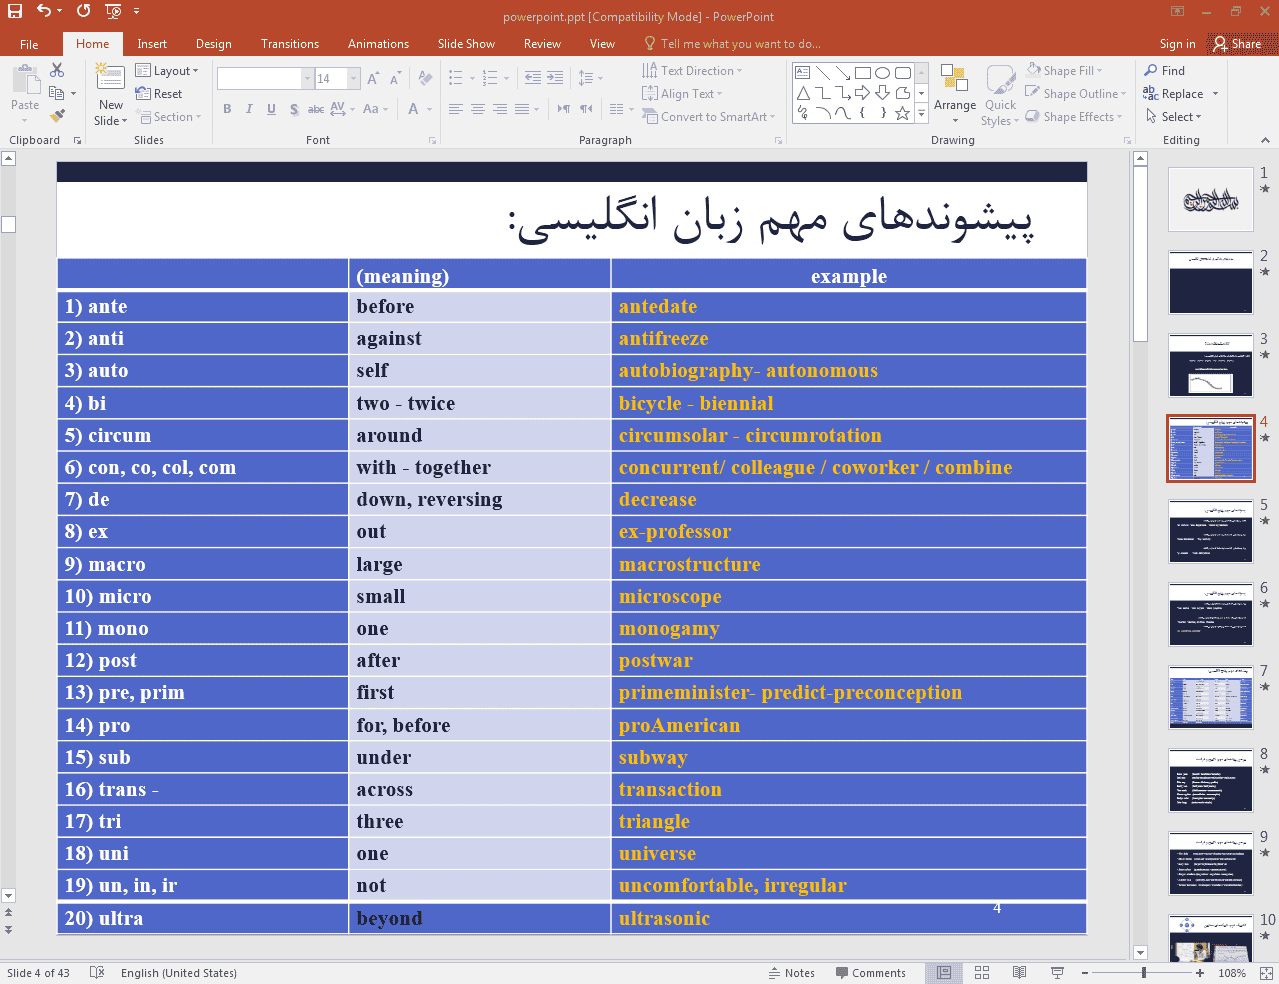
Task: Increase font size with the larger A icon
Action: pos(373,78)
